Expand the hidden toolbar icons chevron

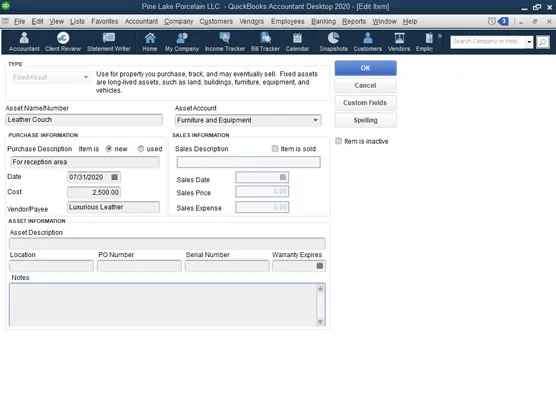pos(440,36)
